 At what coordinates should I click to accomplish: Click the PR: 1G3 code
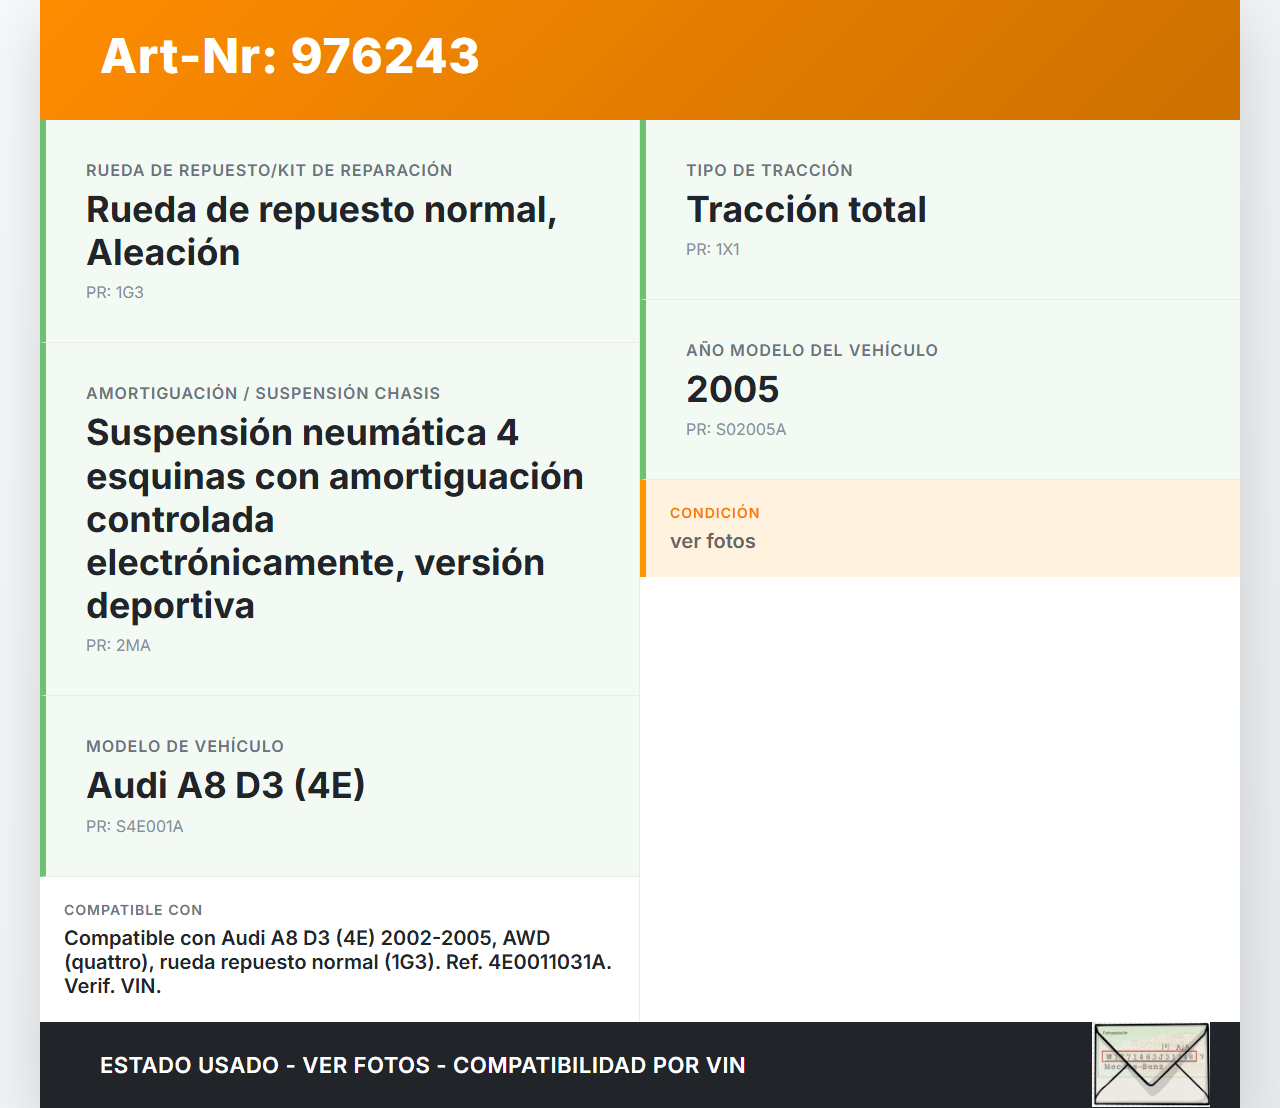(115, 292)
